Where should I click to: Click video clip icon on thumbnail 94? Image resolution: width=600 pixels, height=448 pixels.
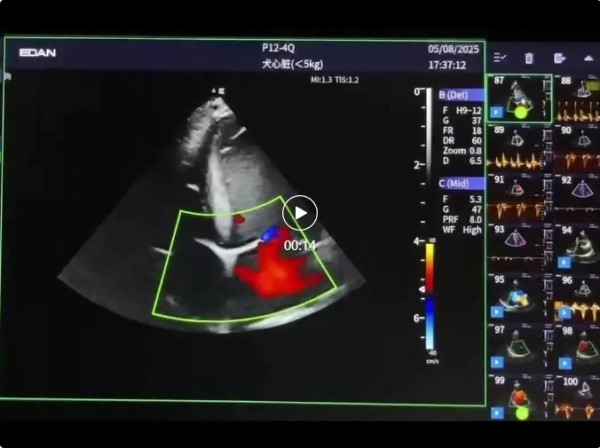click(x=564, y=262)
